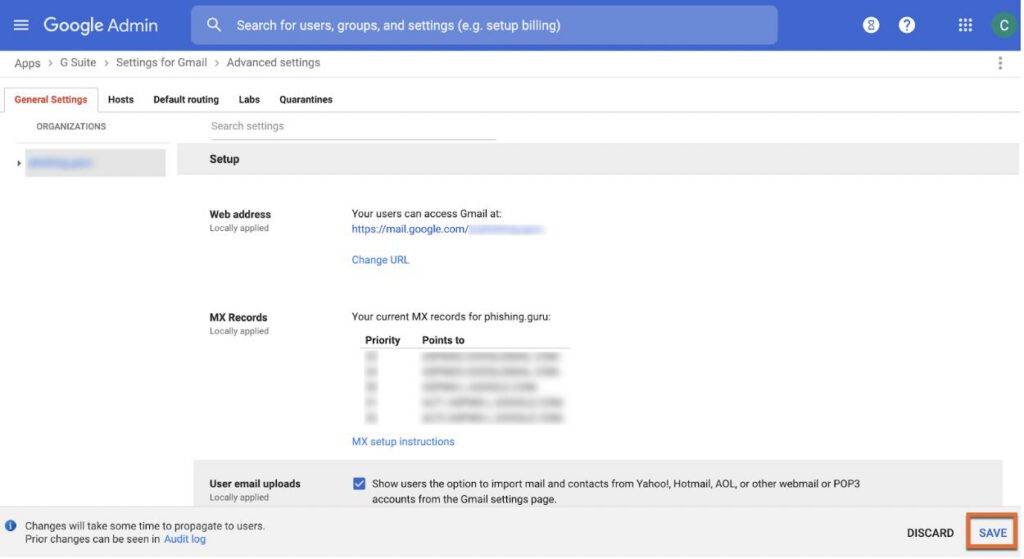1024x559 pixels.
Task: Open the Google apps grid
Action: pyautogui.click(x=965, y=25)
